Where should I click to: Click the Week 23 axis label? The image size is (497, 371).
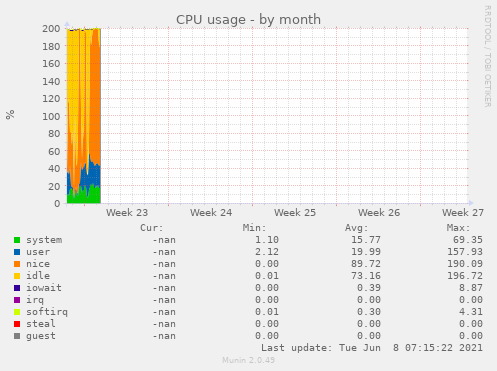[x=127, y=213]
